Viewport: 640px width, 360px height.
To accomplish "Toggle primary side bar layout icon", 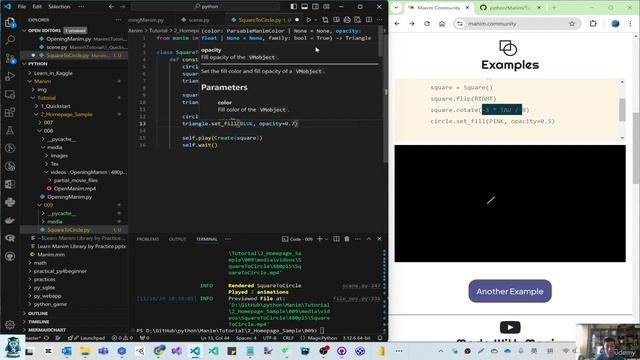I will pyautogui.click(x=293, y=7).
